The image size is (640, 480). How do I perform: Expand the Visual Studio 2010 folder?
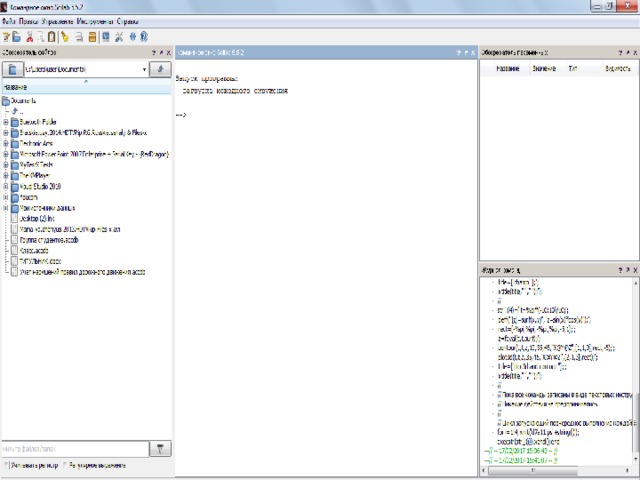tap(6, 187)
